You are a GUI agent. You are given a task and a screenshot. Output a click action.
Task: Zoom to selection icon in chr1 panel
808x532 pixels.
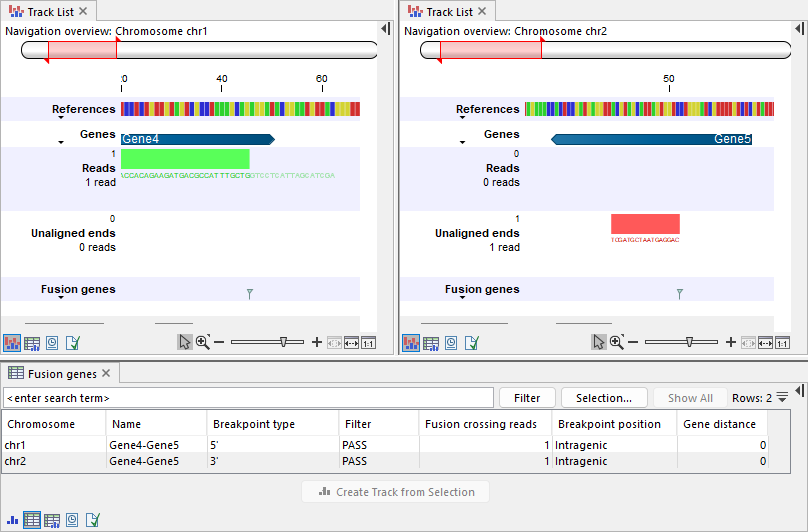click(334, 343)
